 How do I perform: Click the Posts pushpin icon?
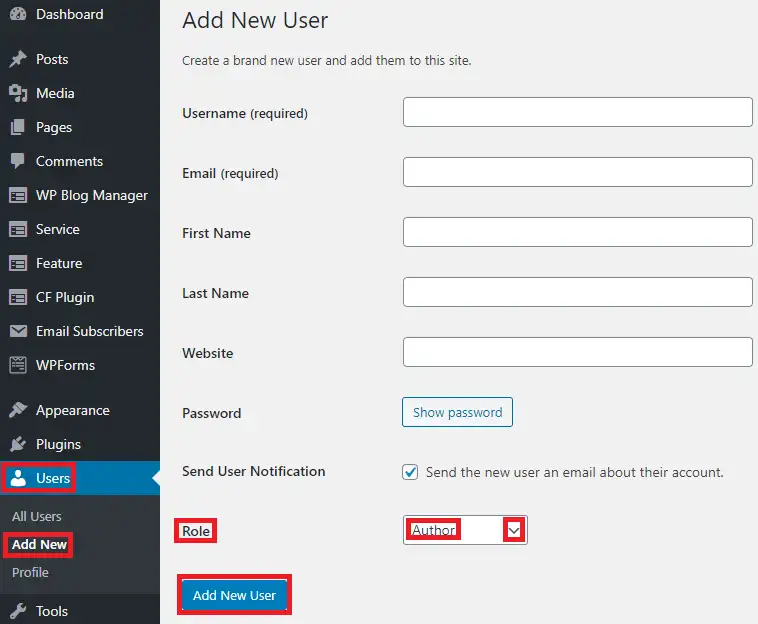[18, 59]
